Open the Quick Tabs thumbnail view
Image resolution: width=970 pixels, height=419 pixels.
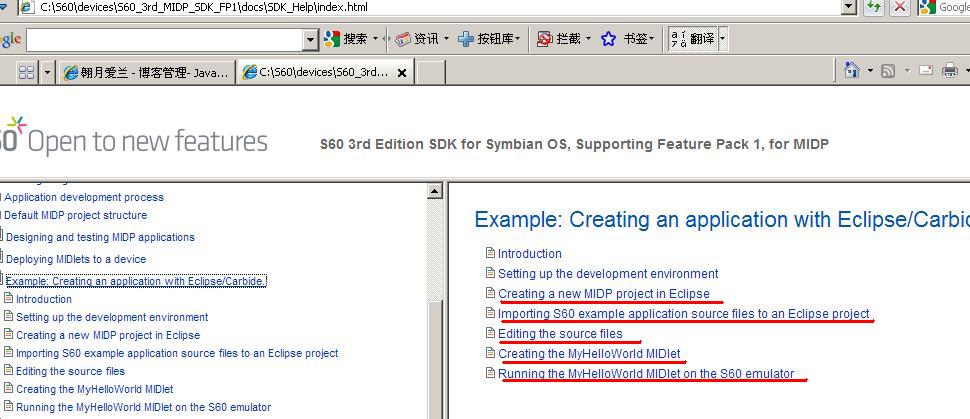(x=27, y=72)
